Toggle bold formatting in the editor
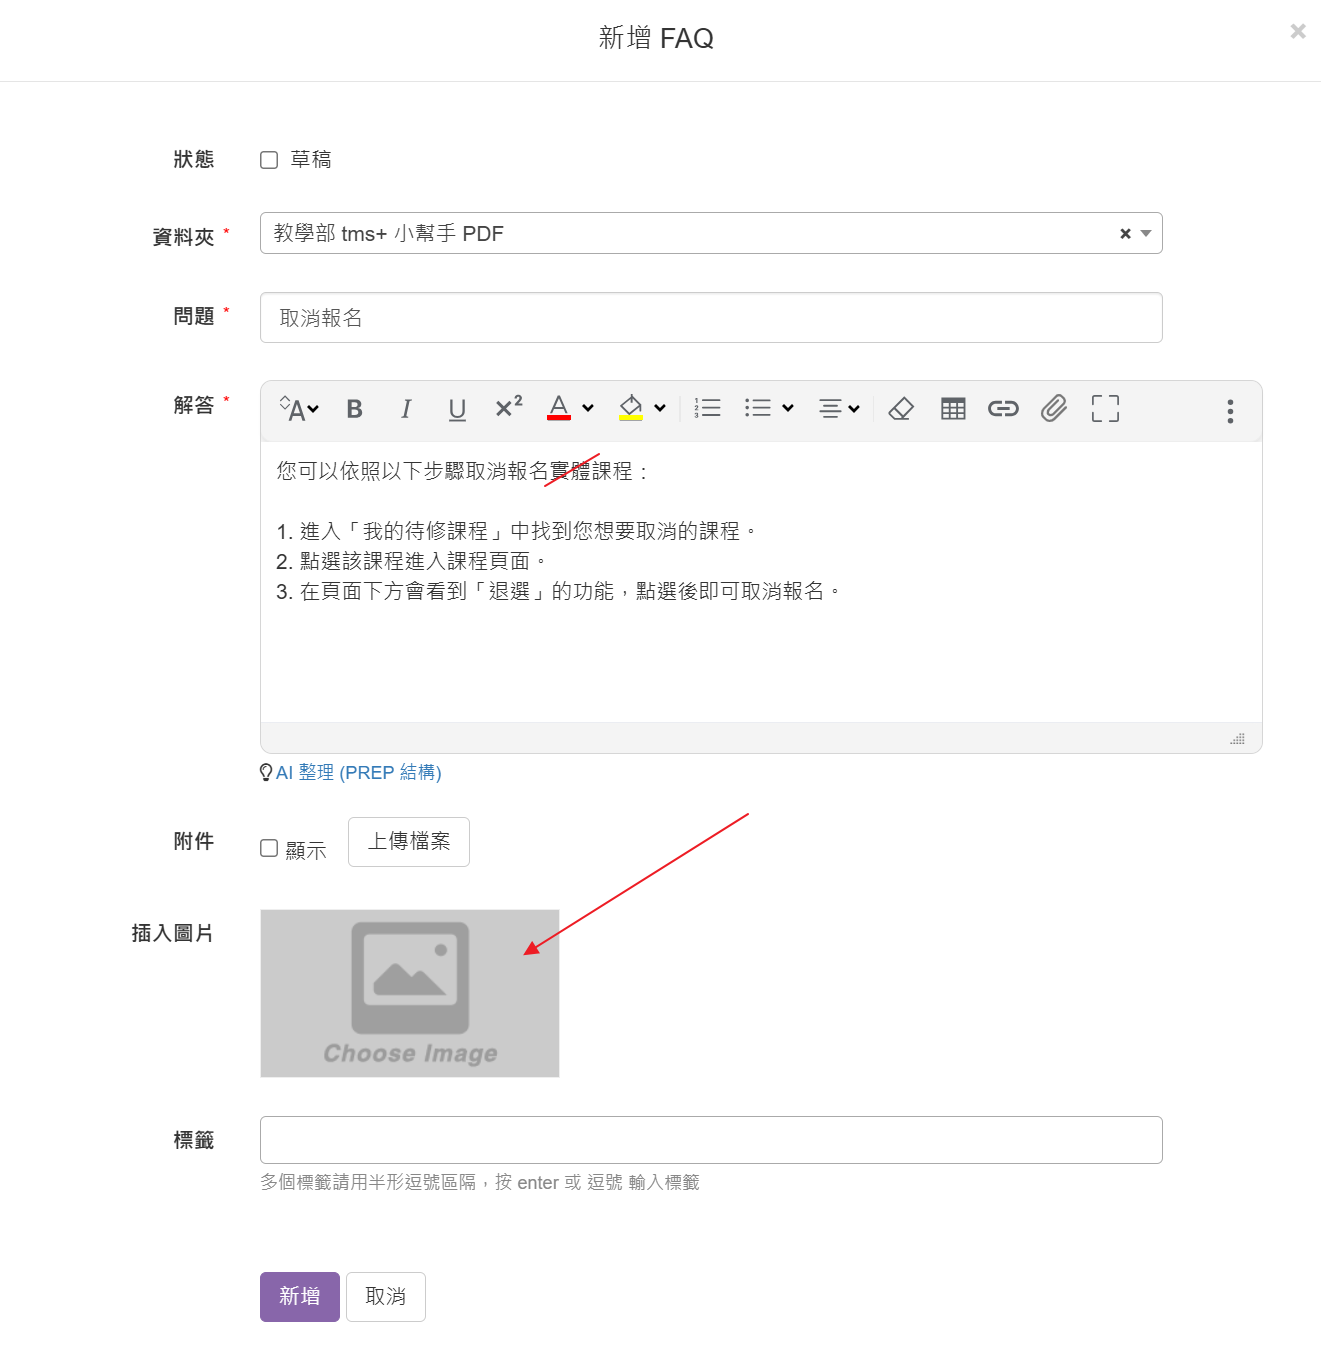The width and height of the screenshot is (1321, 1361). pos(354,409)
